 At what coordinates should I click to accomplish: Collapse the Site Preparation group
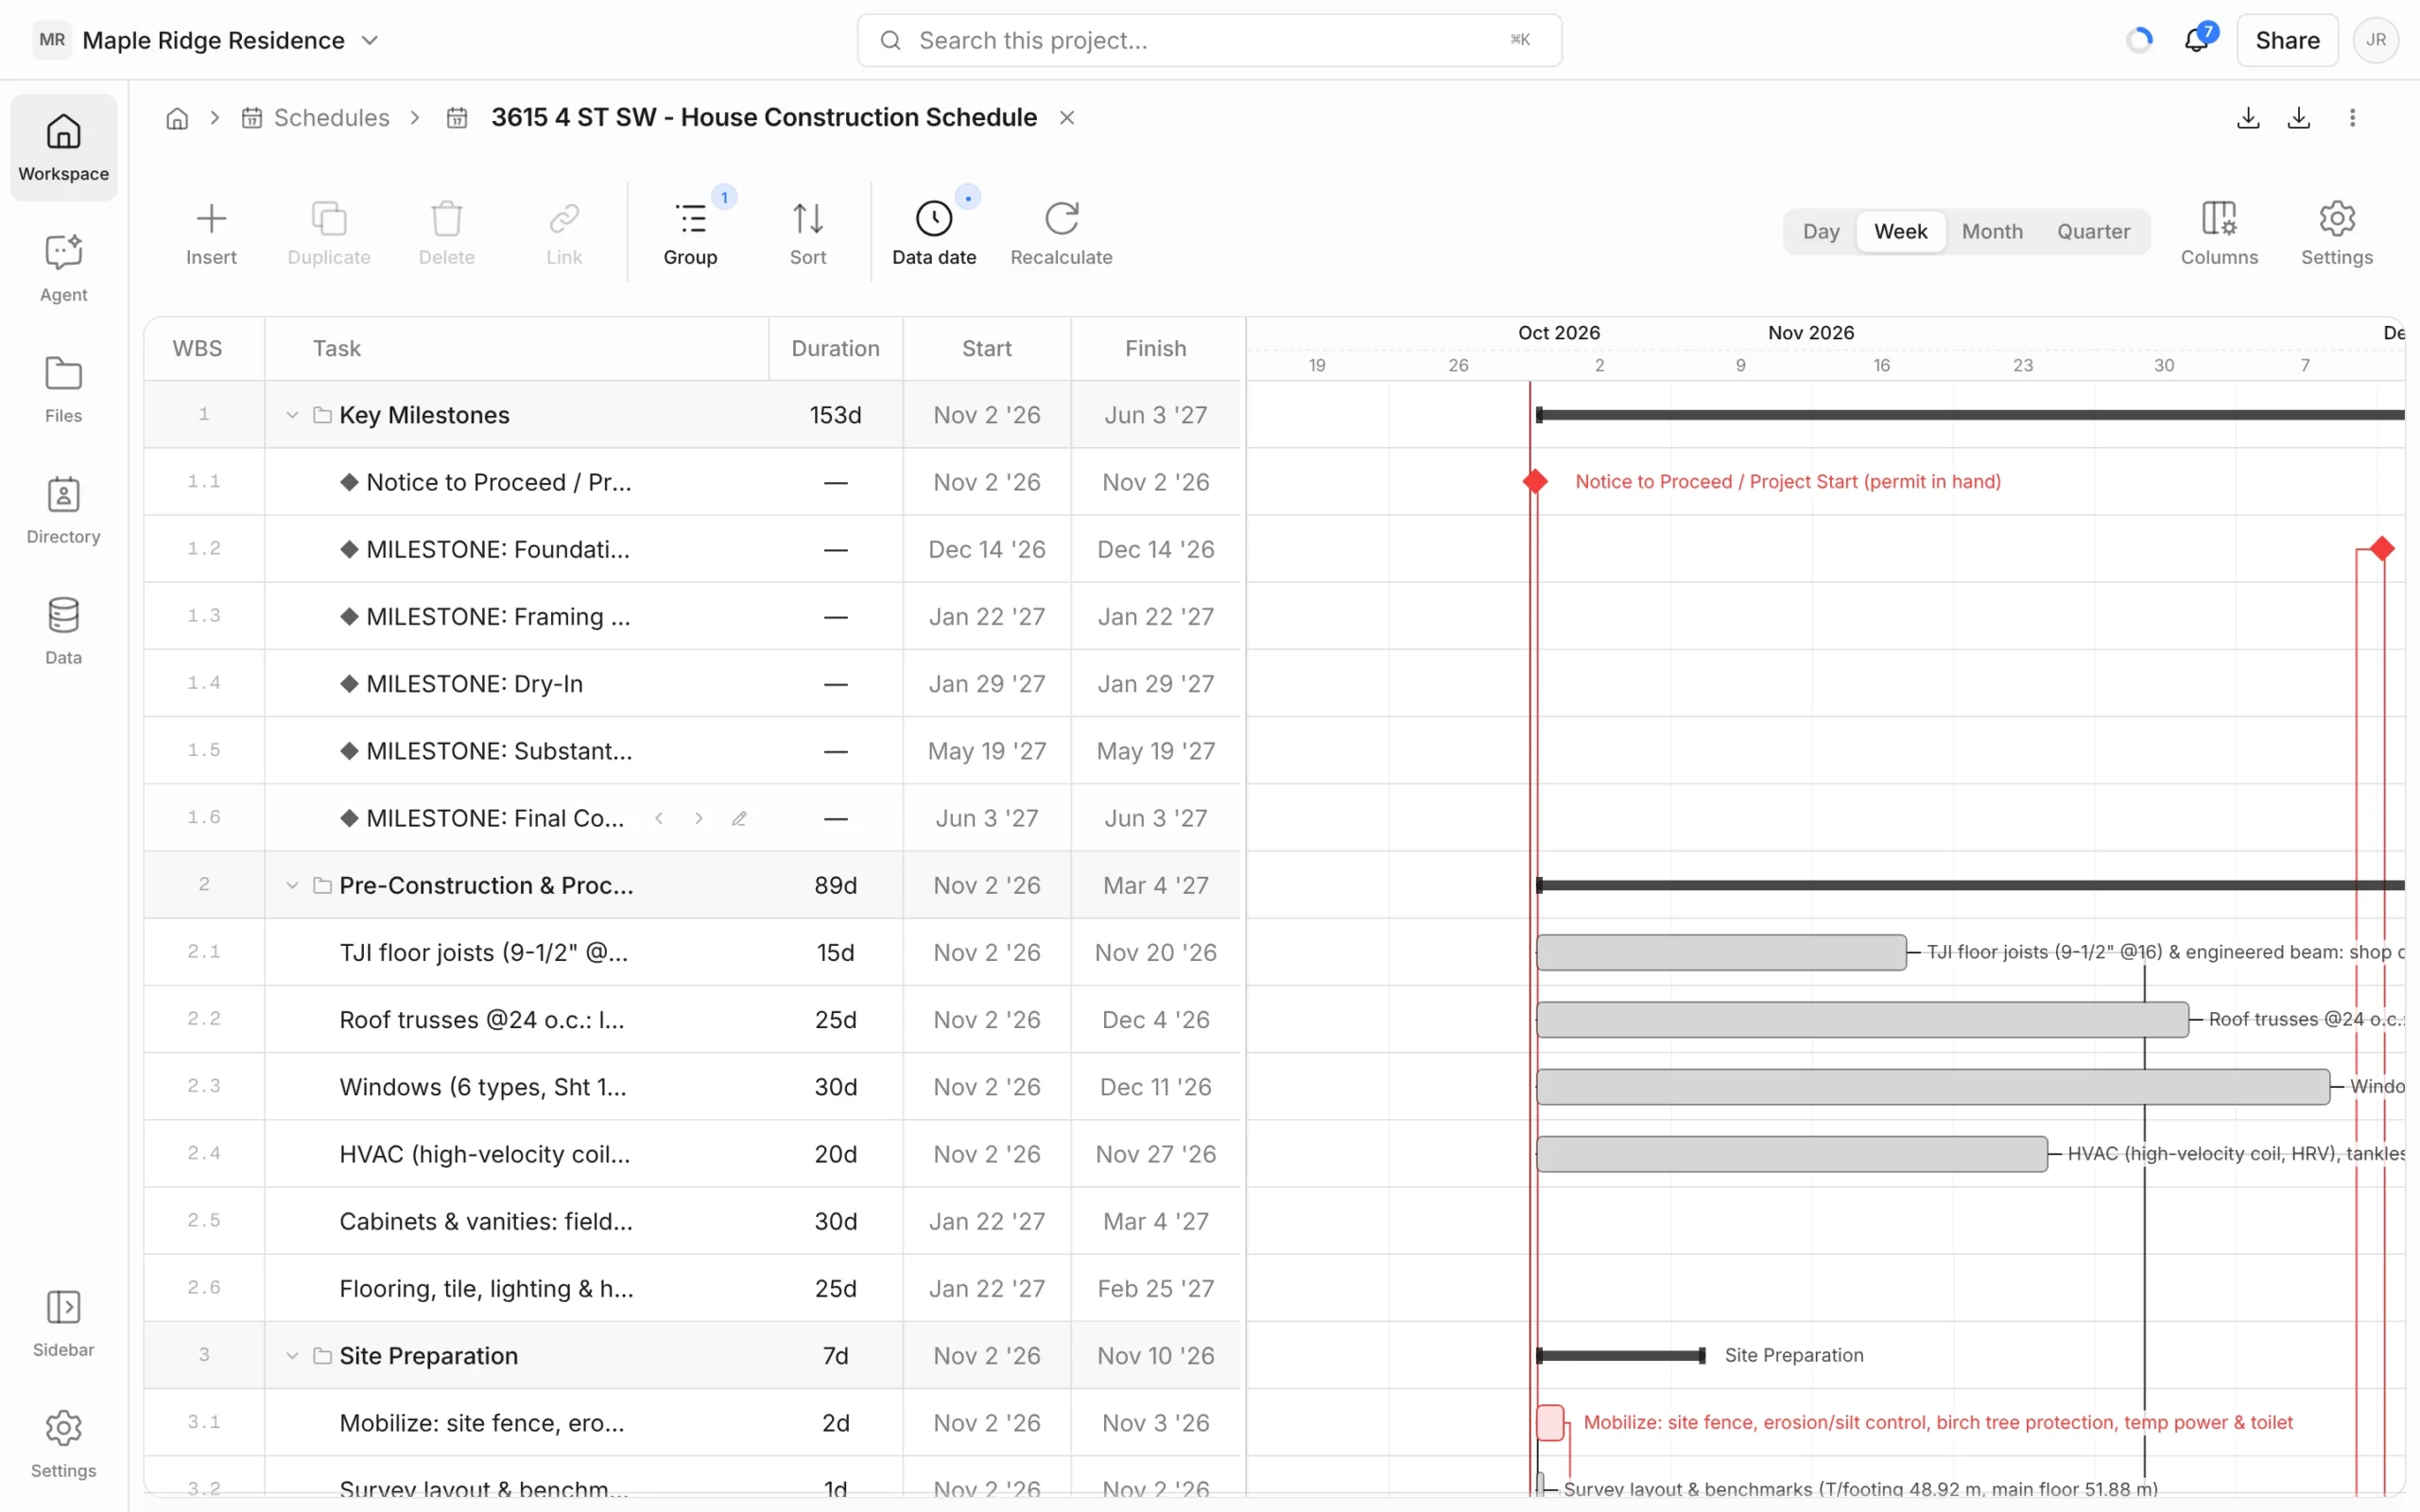coord(292,1356)
